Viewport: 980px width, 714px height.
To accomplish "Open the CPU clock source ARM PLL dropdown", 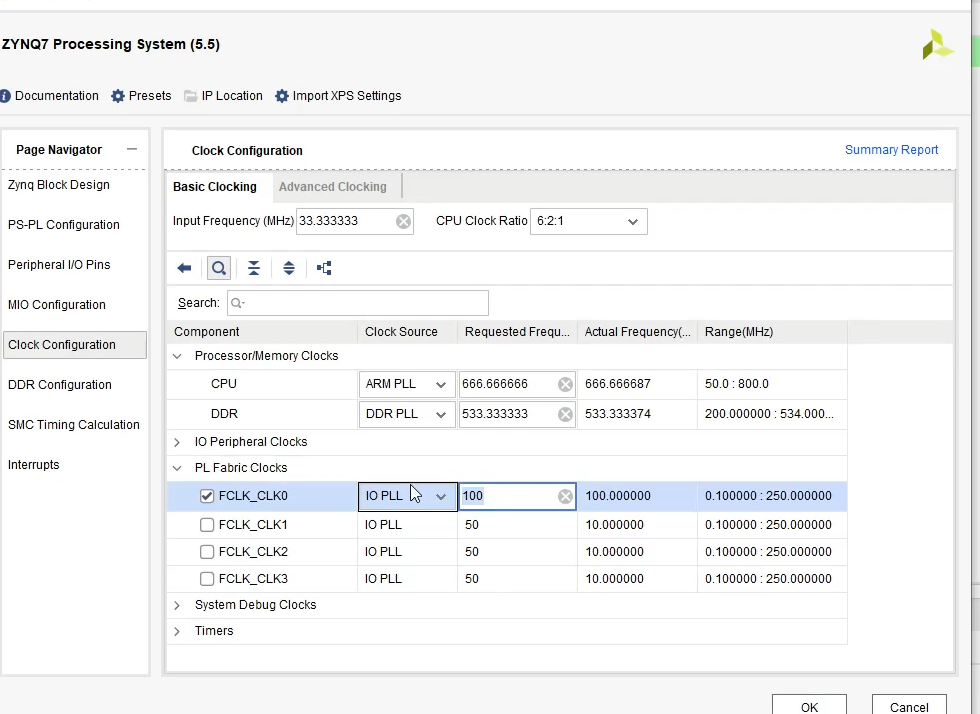I will 407,384.
